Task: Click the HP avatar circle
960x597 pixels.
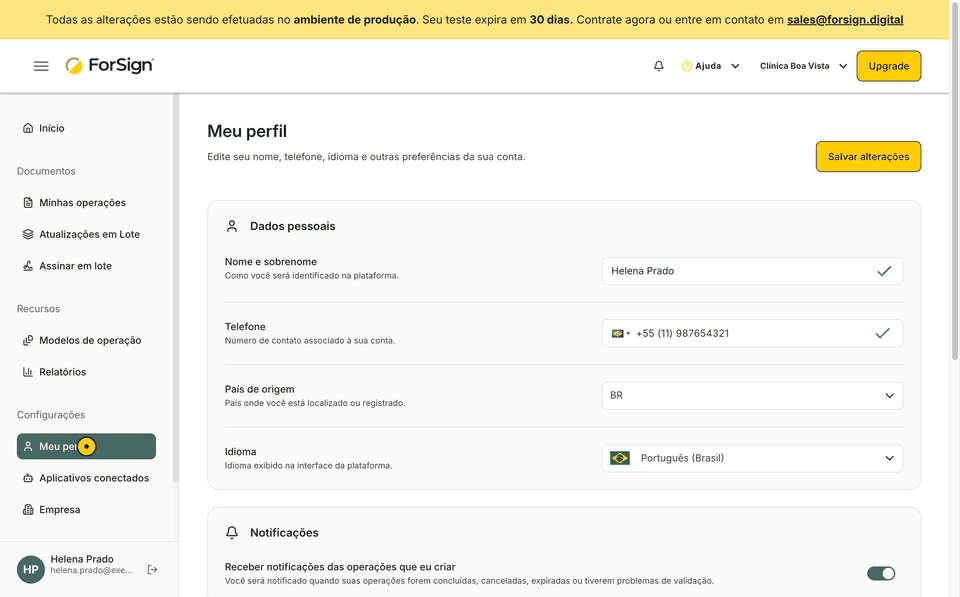Action: pos(31,569)
